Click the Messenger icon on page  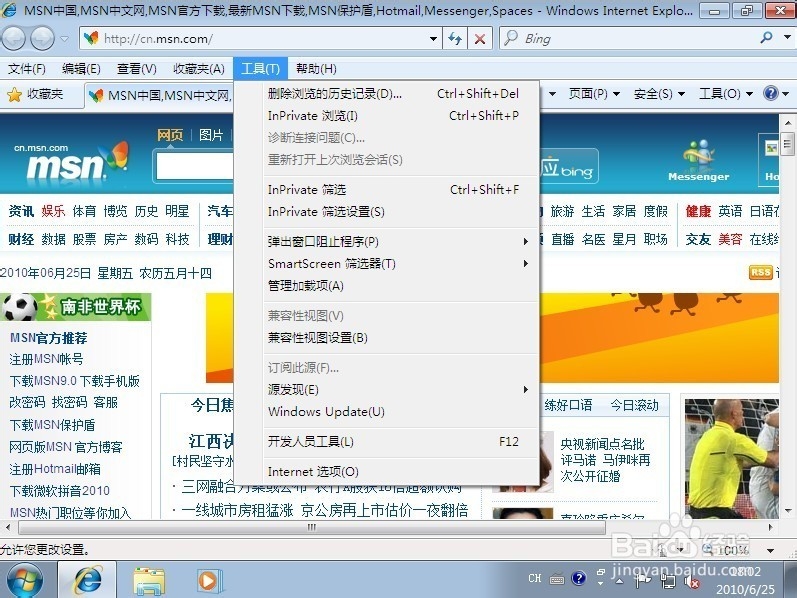pos(698,161)
